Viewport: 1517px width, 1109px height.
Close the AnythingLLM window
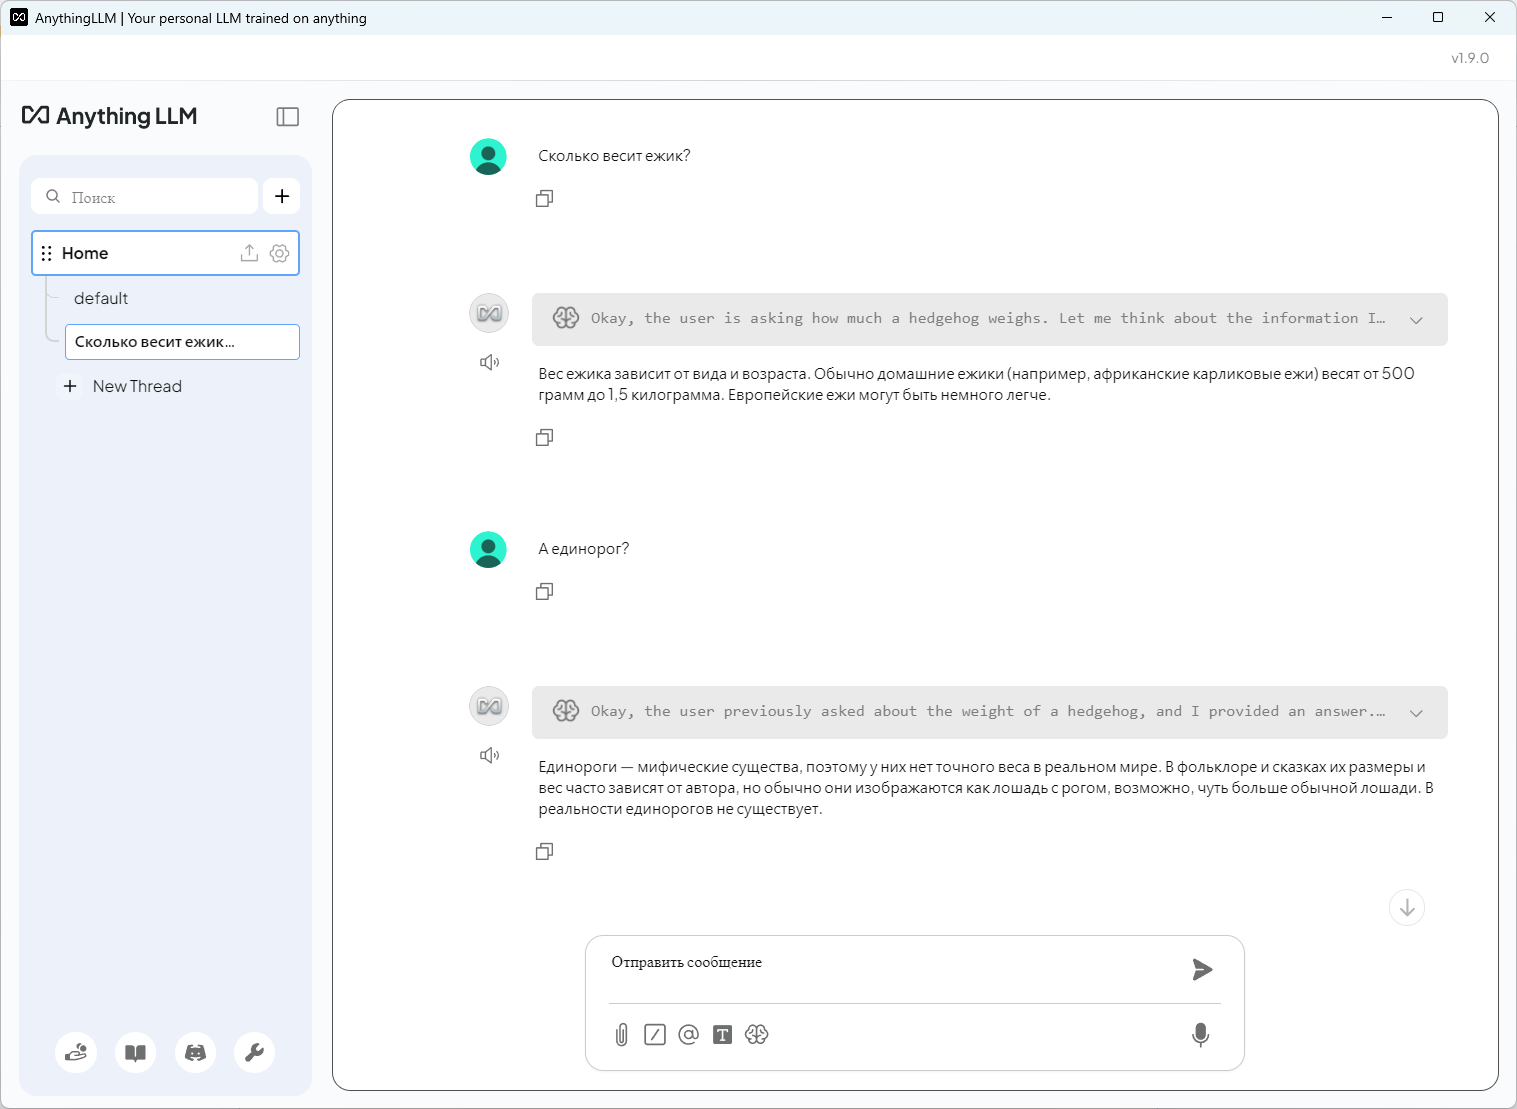pos(1490,18)
